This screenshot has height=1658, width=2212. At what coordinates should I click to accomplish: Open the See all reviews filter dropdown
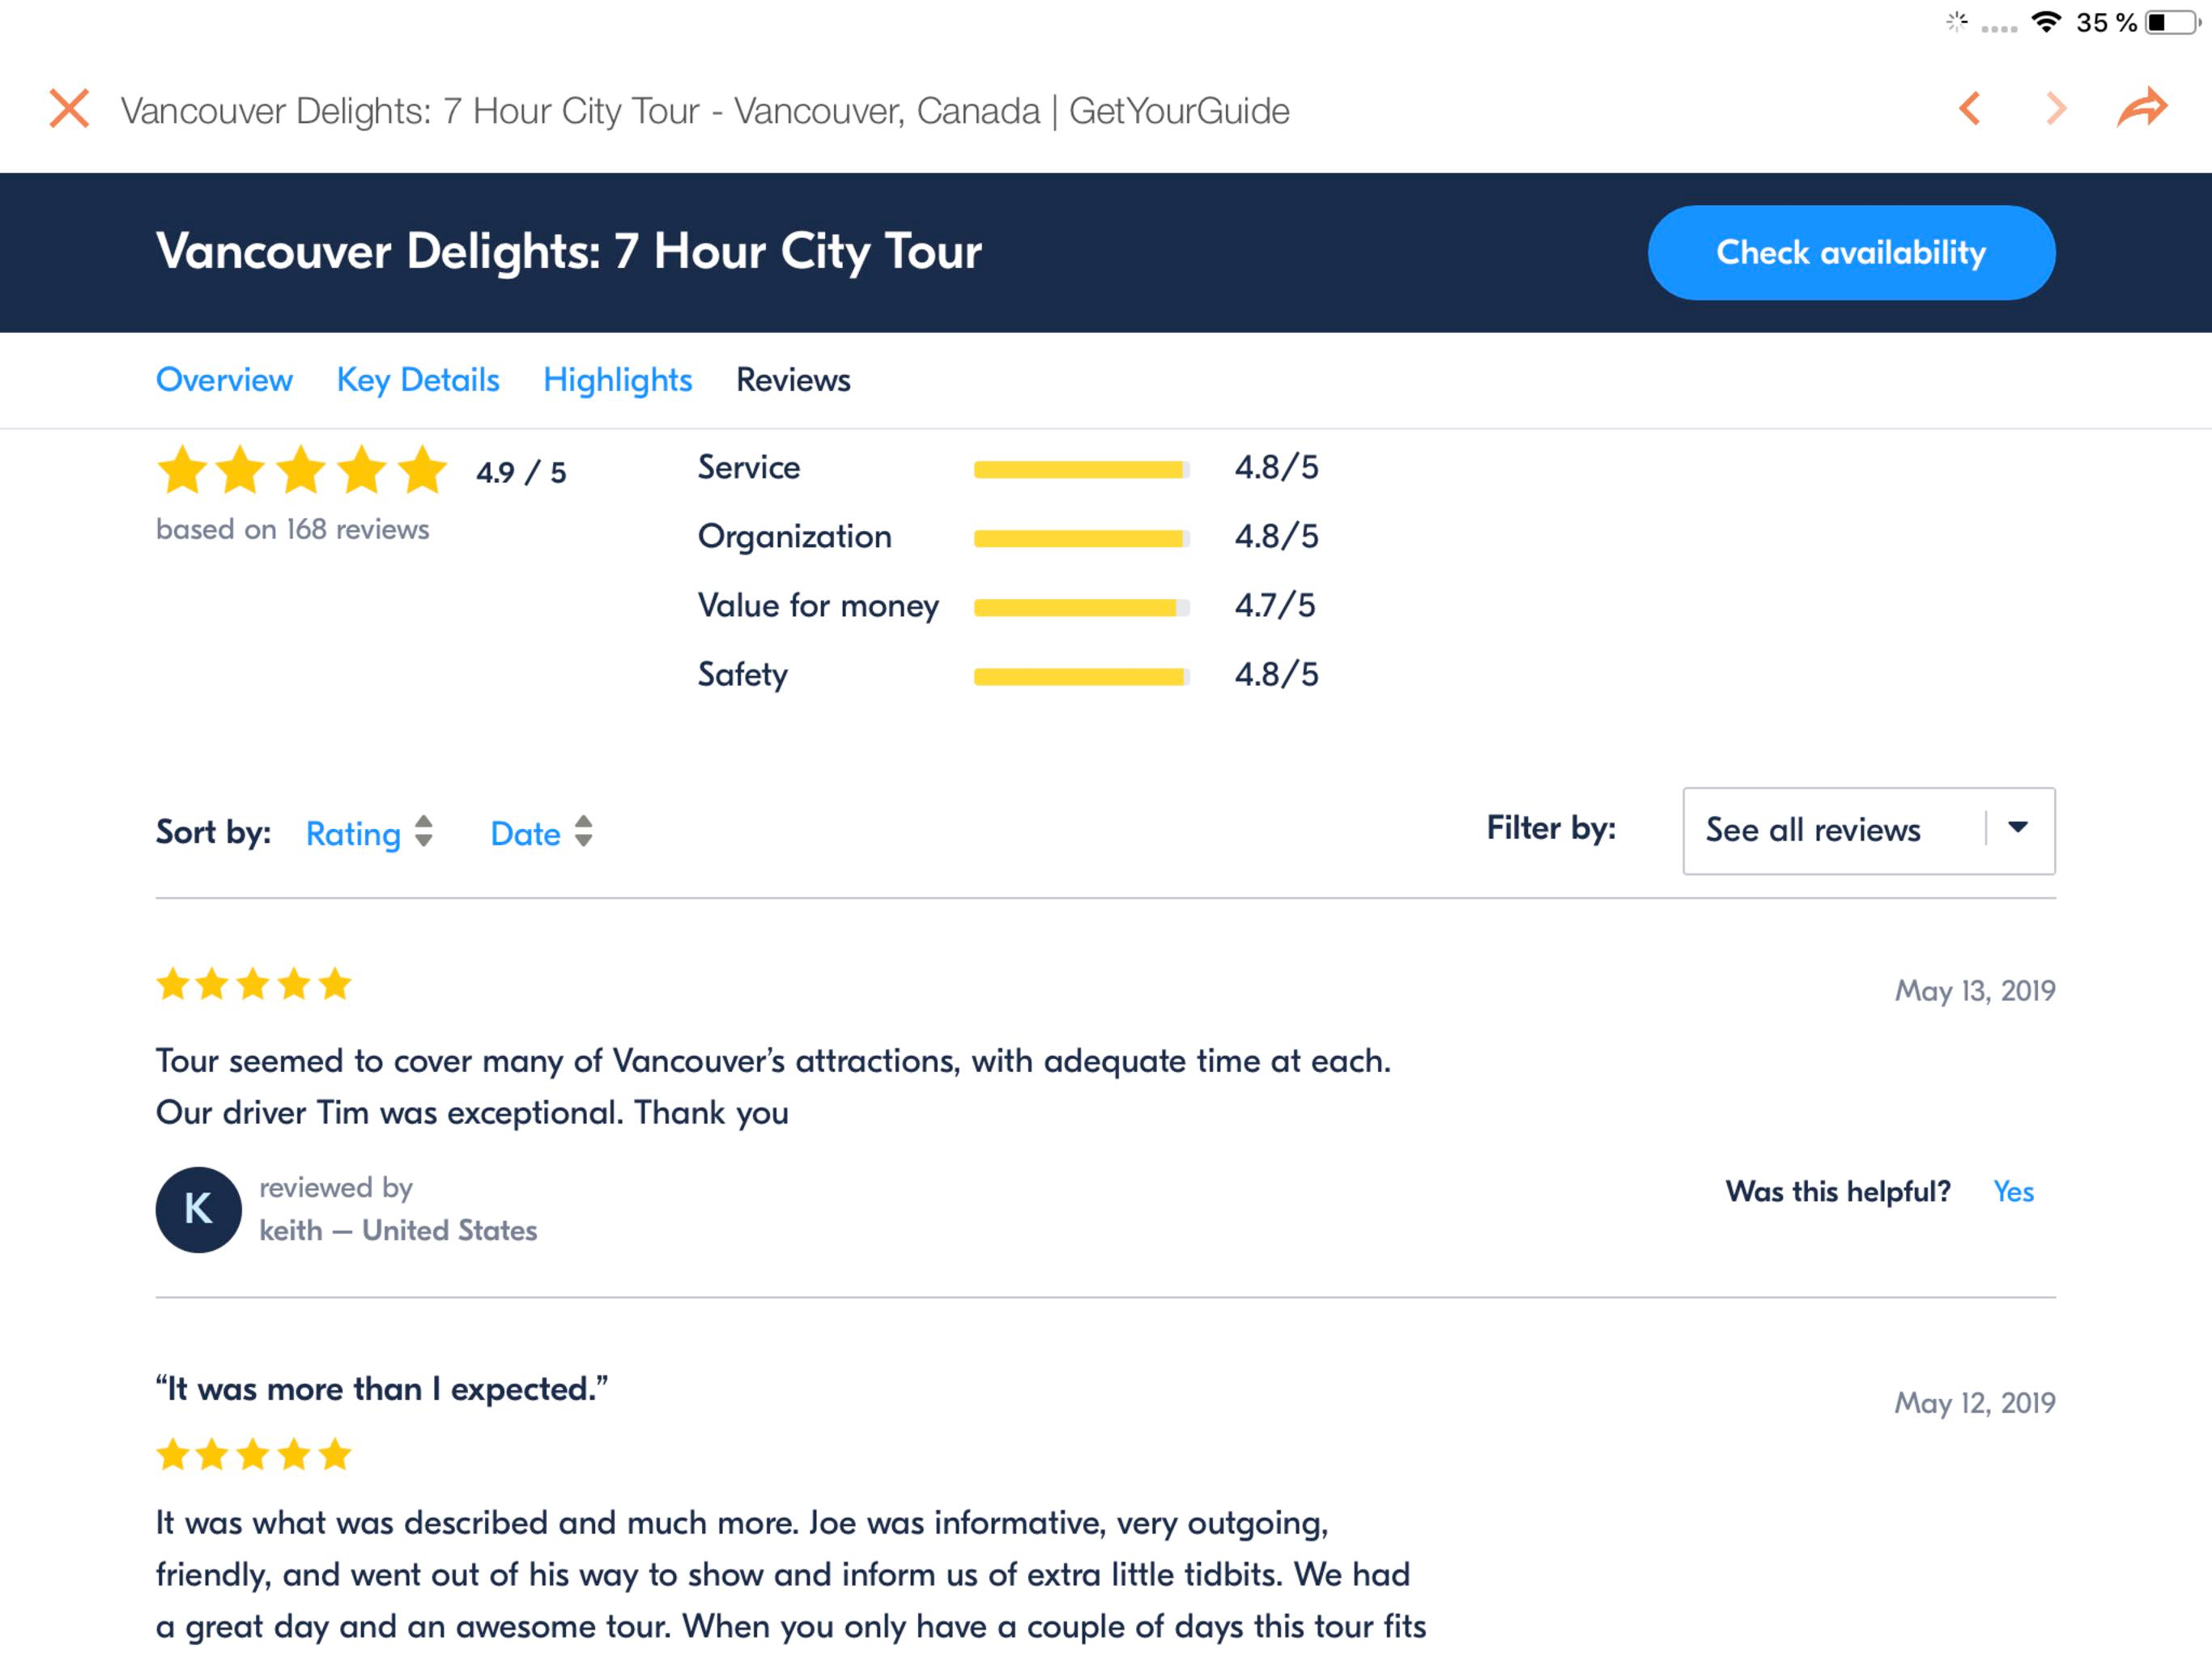point(1868,830)
